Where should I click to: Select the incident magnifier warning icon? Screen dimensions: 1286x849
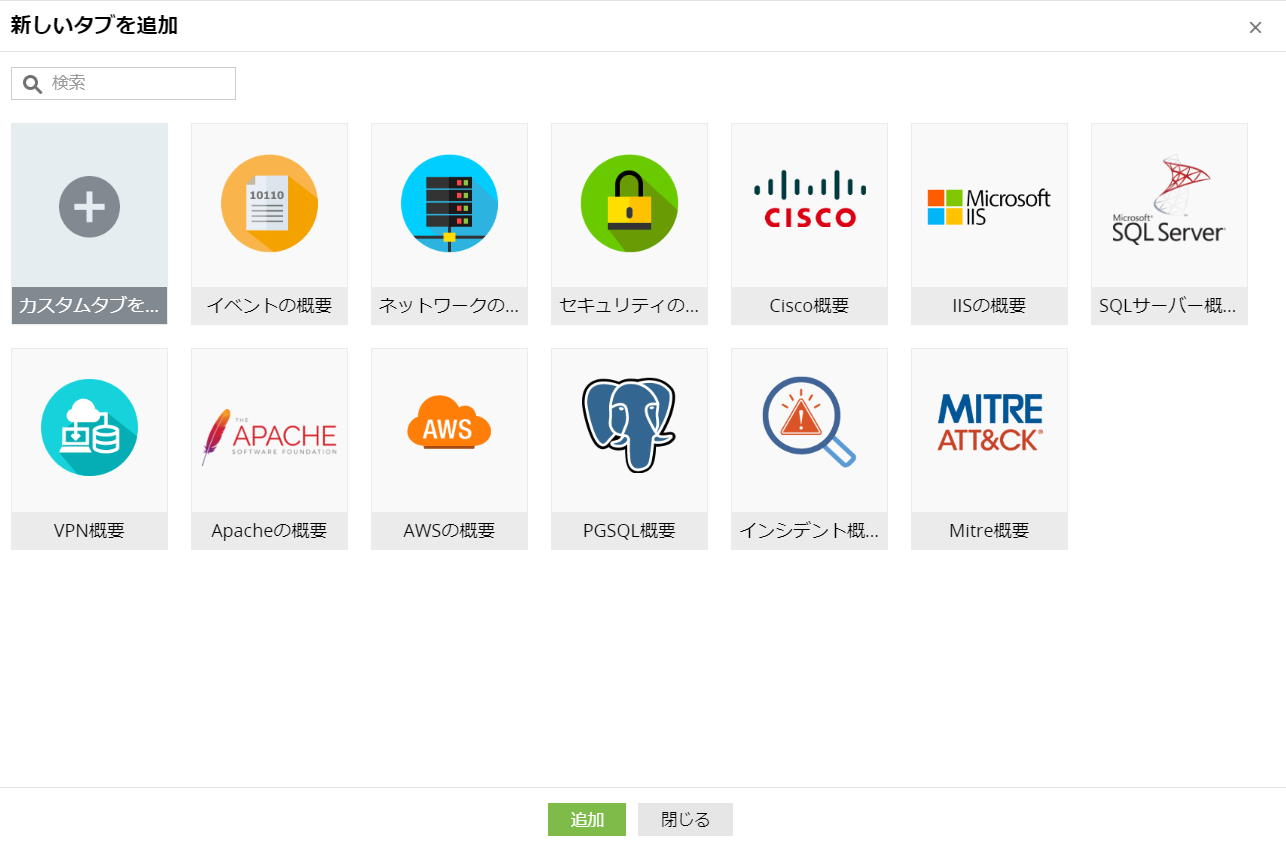pos(809,422)
